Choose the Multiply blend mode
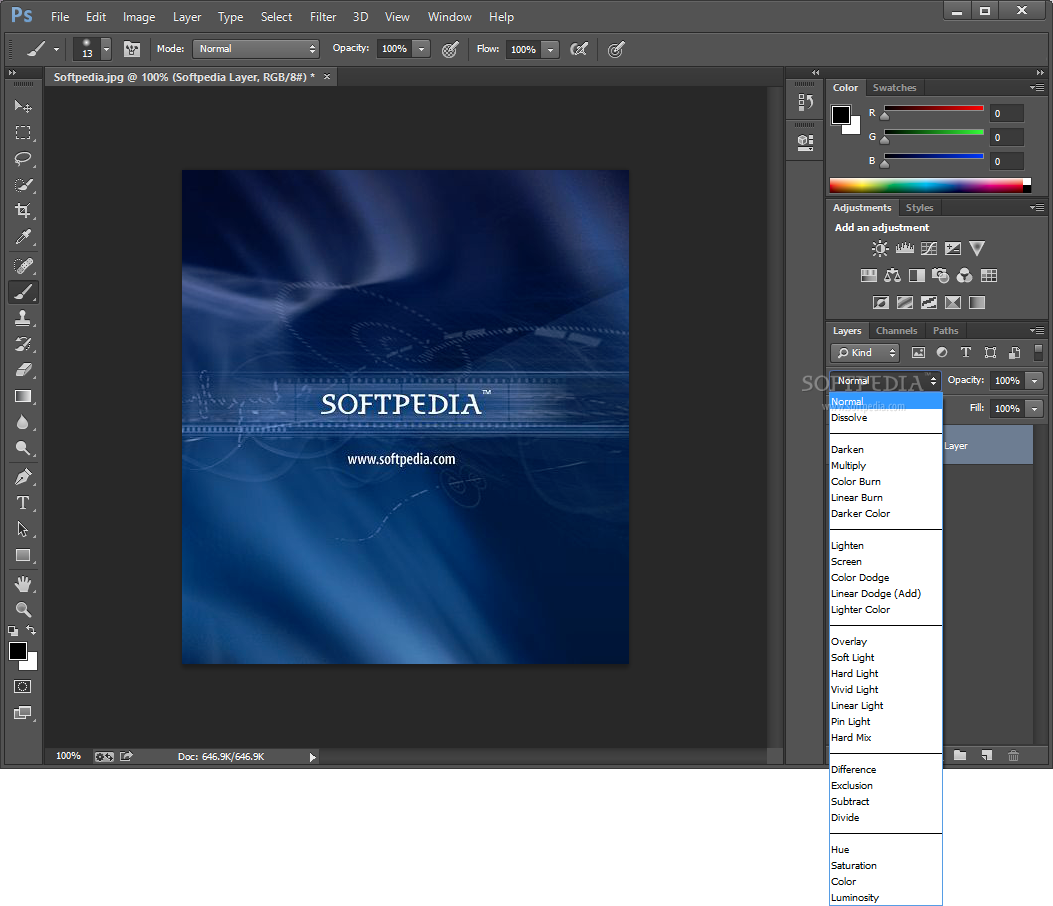Viewport: 1053px width, 906px height. tap(886, 465)
